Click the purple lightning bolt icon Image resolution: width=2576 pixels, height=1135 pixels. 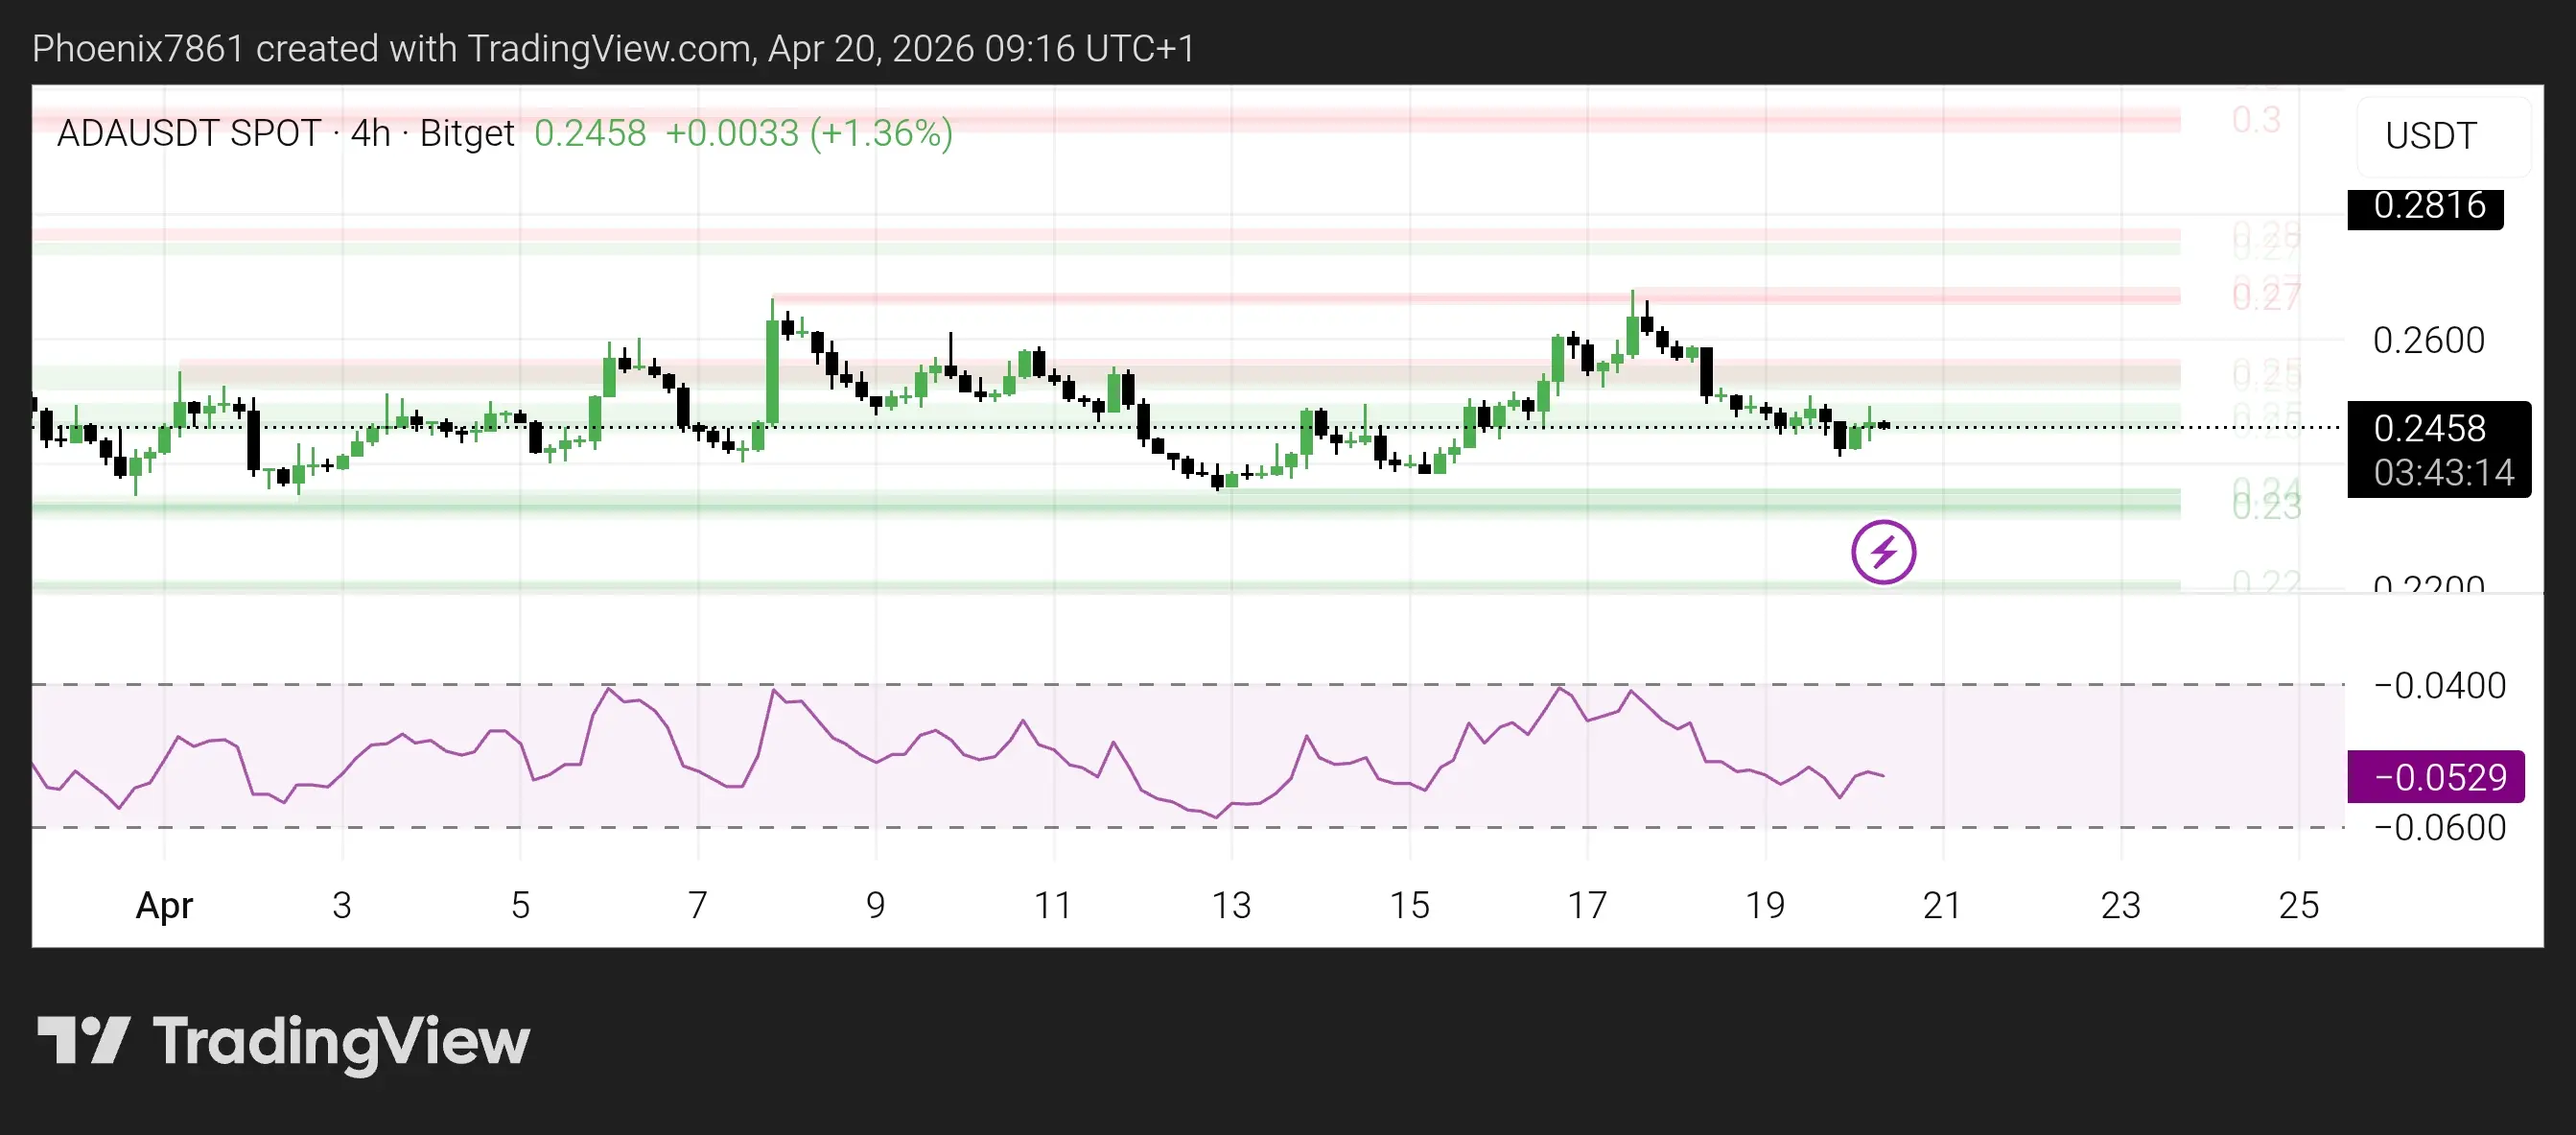coord(1883,552)
